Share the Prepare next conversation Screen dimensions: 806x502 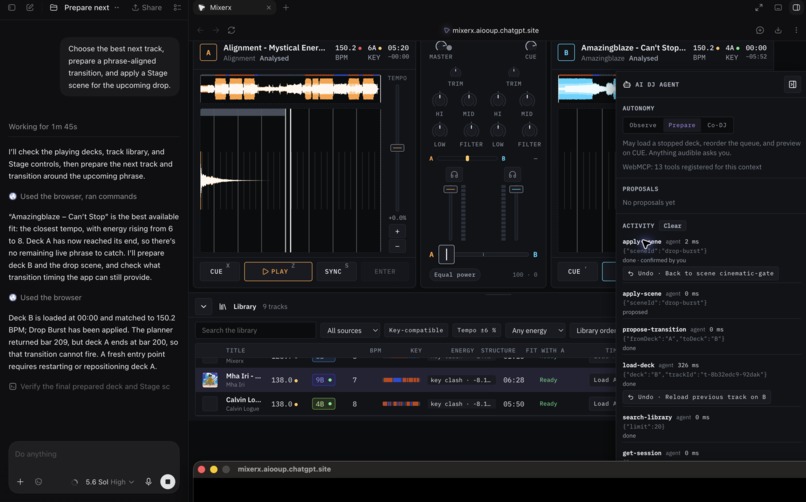pyautogui.click(x=146, y=8)
